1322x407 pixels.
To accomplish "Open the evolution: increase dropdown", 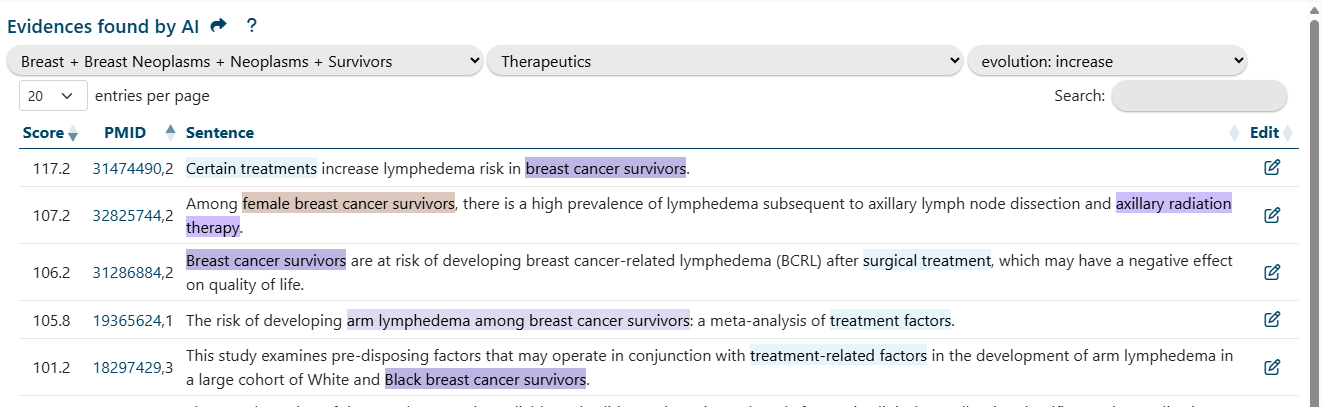I will [1107, 62].
